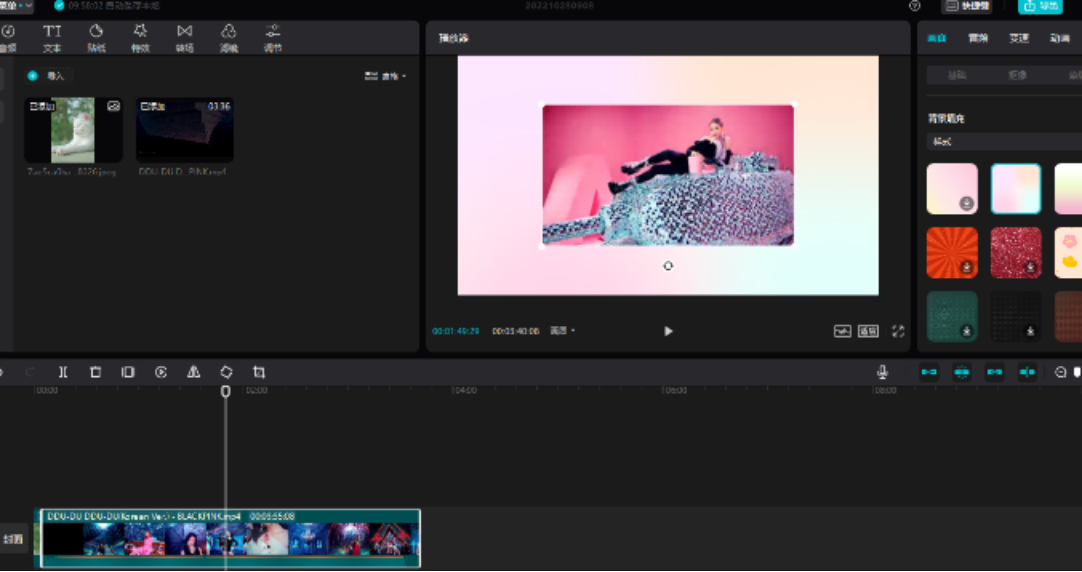
Task: Click the Mirror flip icon in timeline toolbar
Action: pyautogui.click(x=194, y=372)
